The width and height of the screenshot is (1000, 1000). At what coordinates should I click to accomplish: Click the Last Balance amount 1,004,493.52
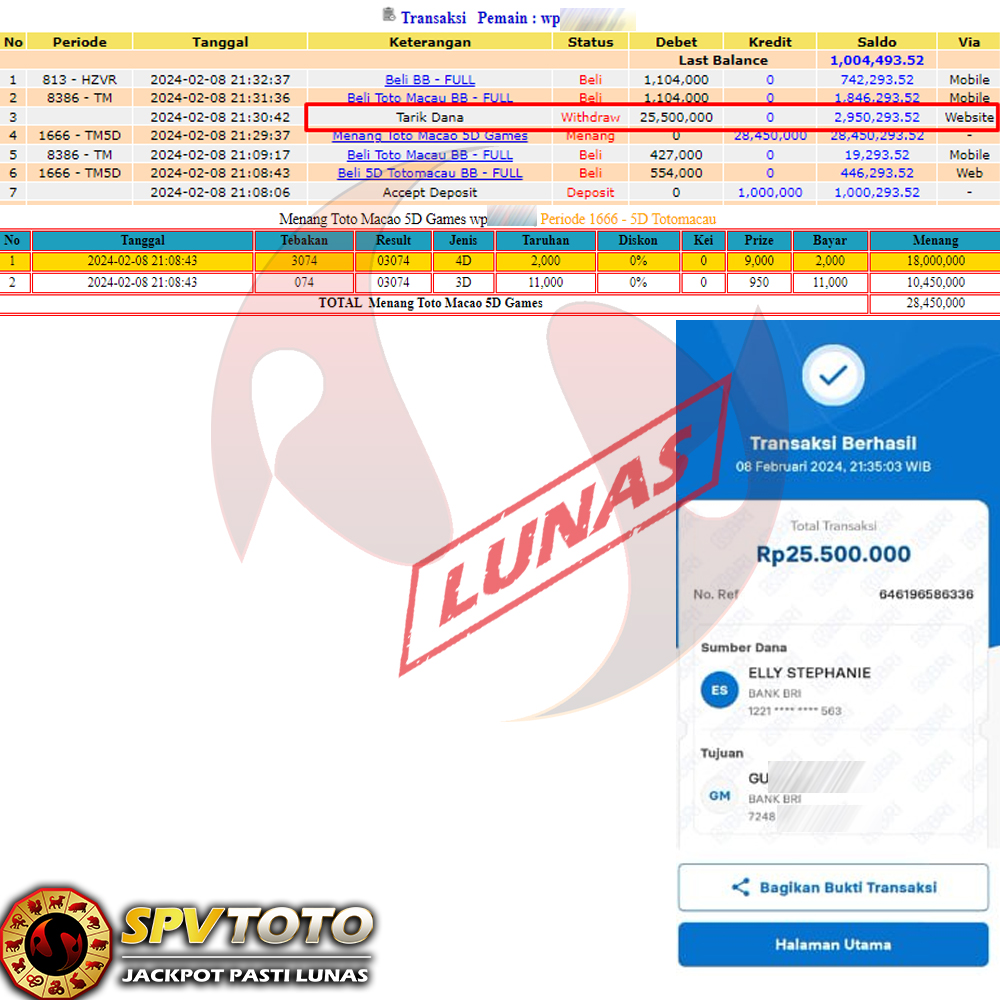[876, 61]
